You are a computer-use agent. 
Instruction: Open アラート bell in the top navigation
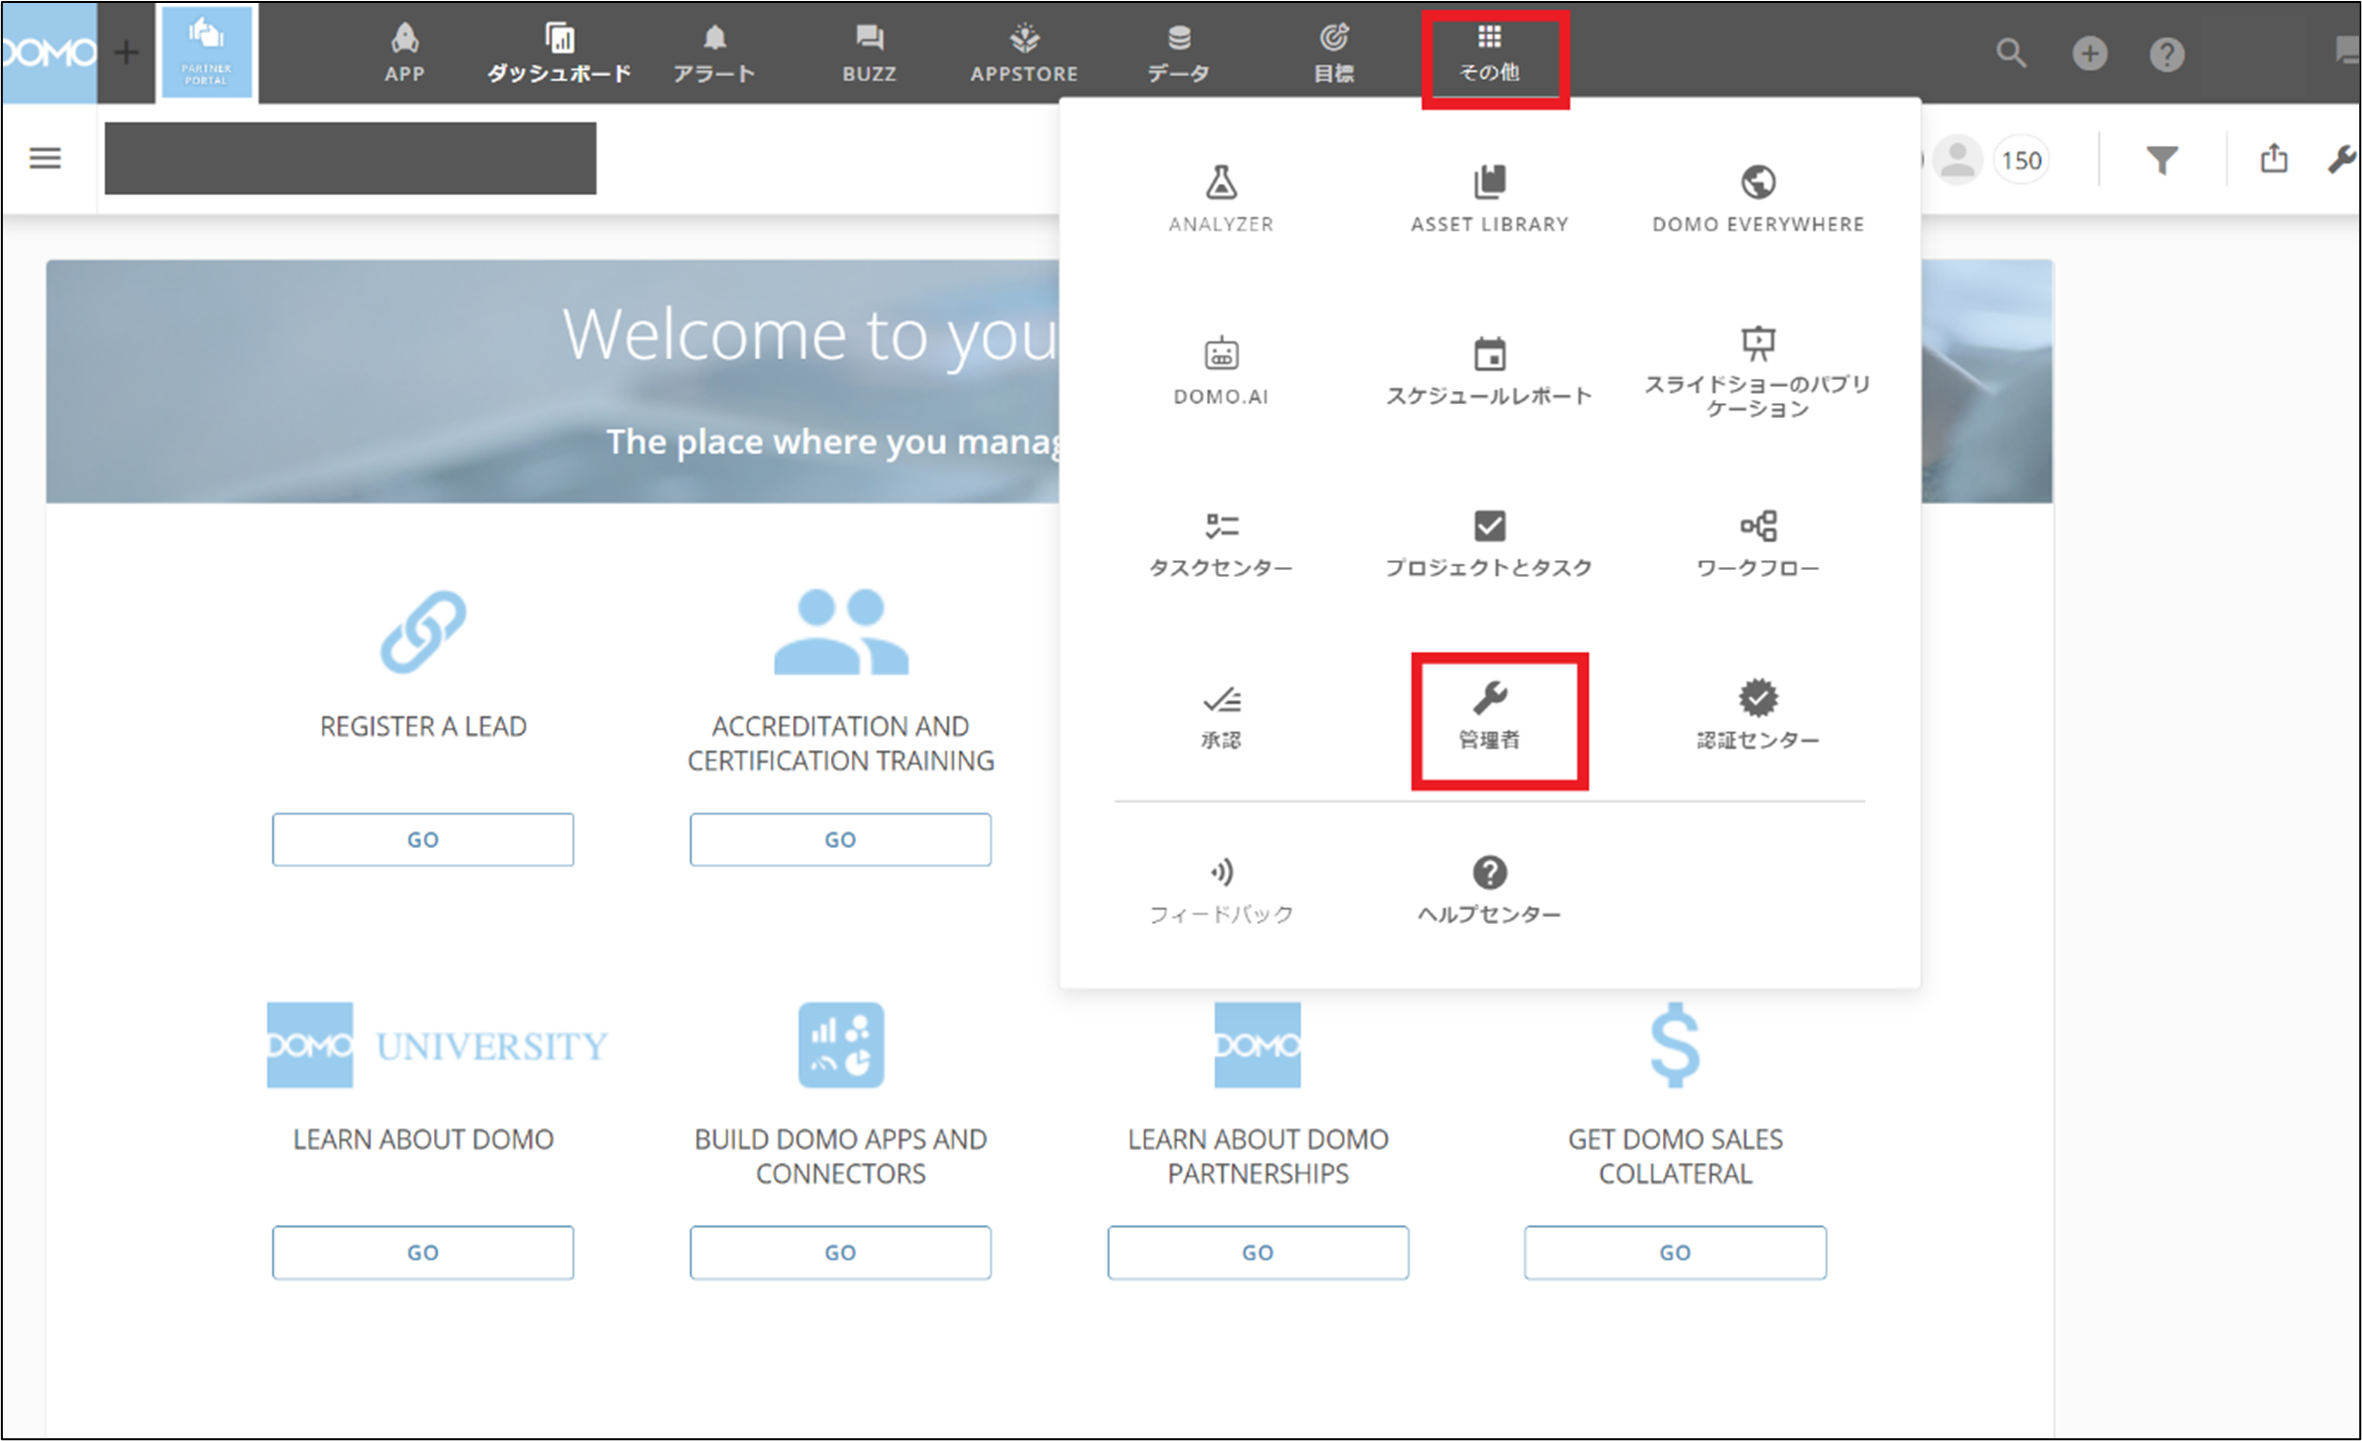714,52
